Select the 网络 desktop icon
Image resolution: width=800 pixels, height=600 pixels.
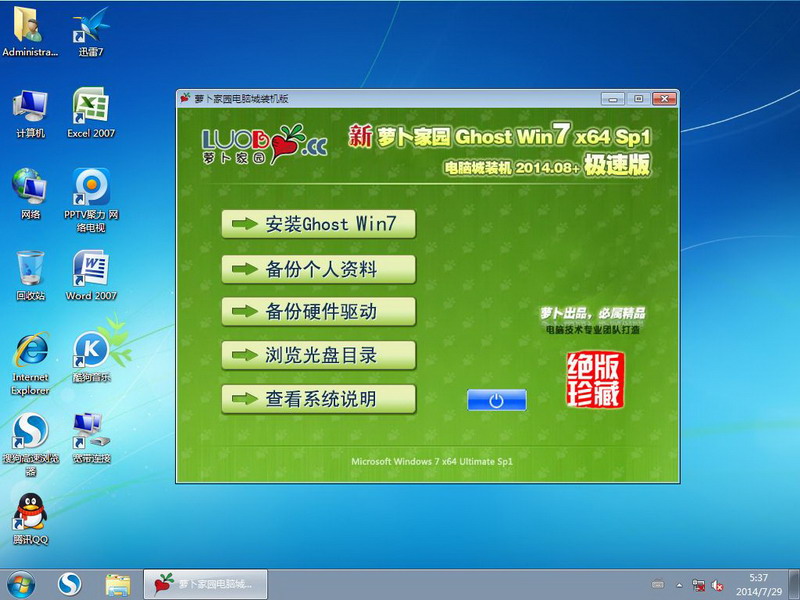(30, 194)
